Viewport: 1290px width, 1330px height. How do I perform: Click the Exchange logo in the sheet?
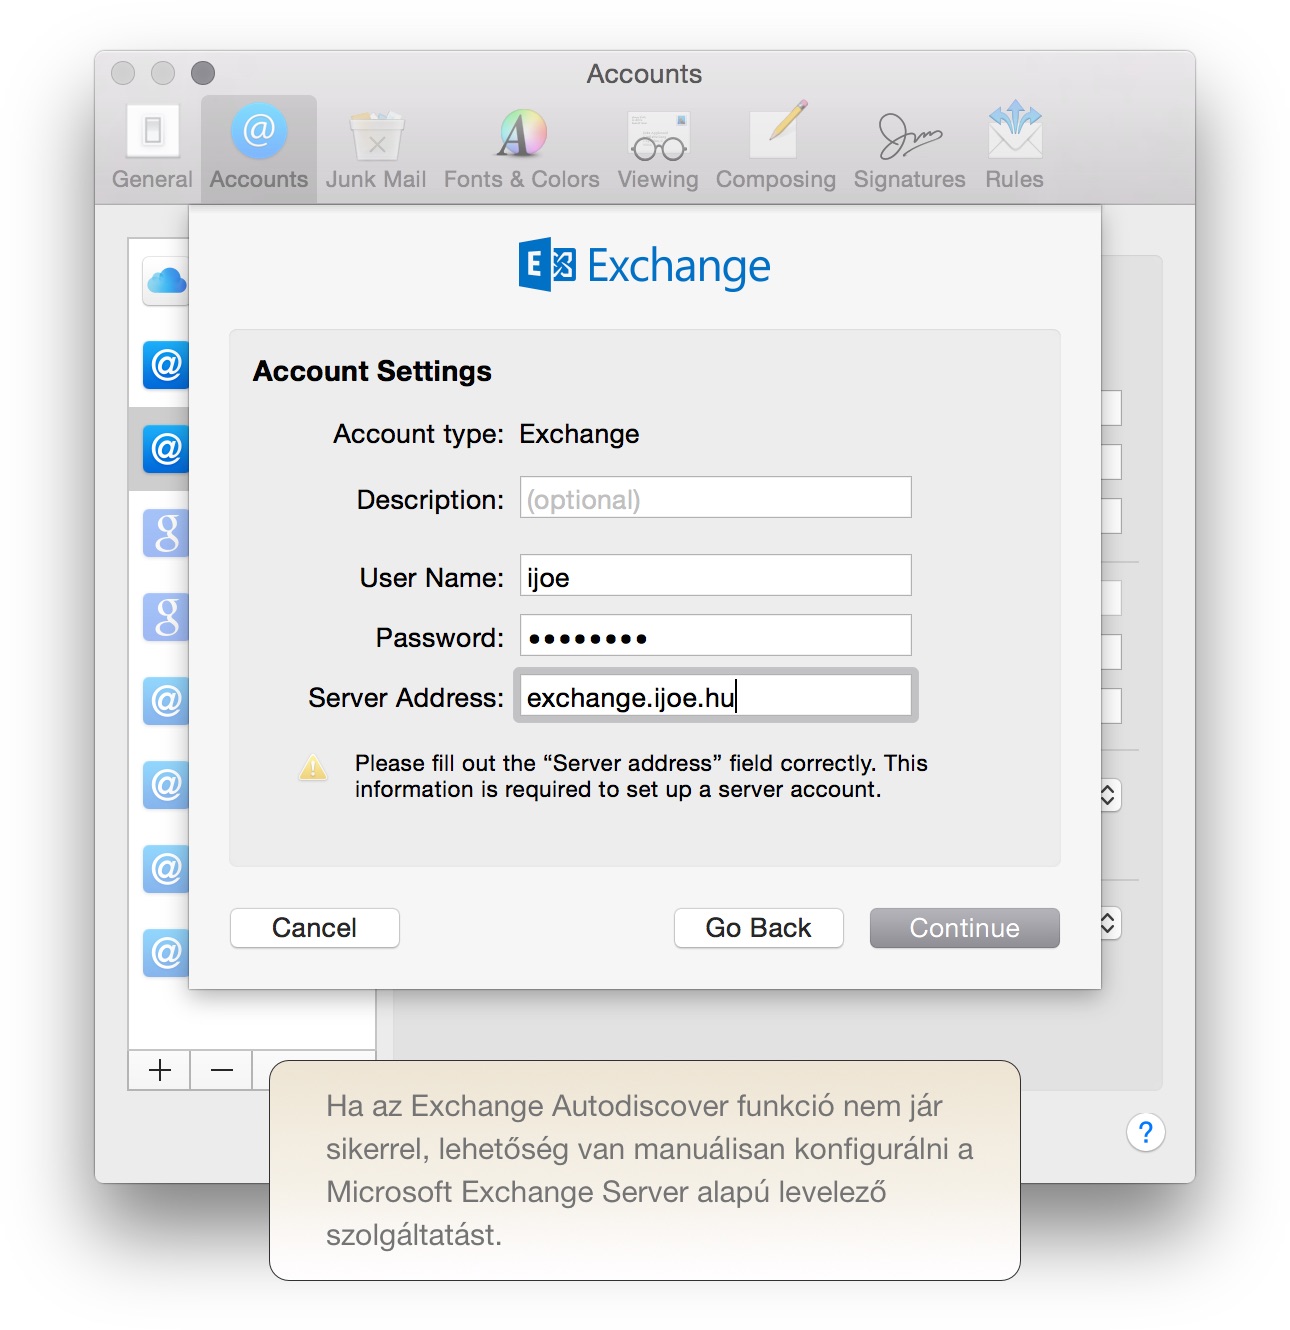[645, 266]
